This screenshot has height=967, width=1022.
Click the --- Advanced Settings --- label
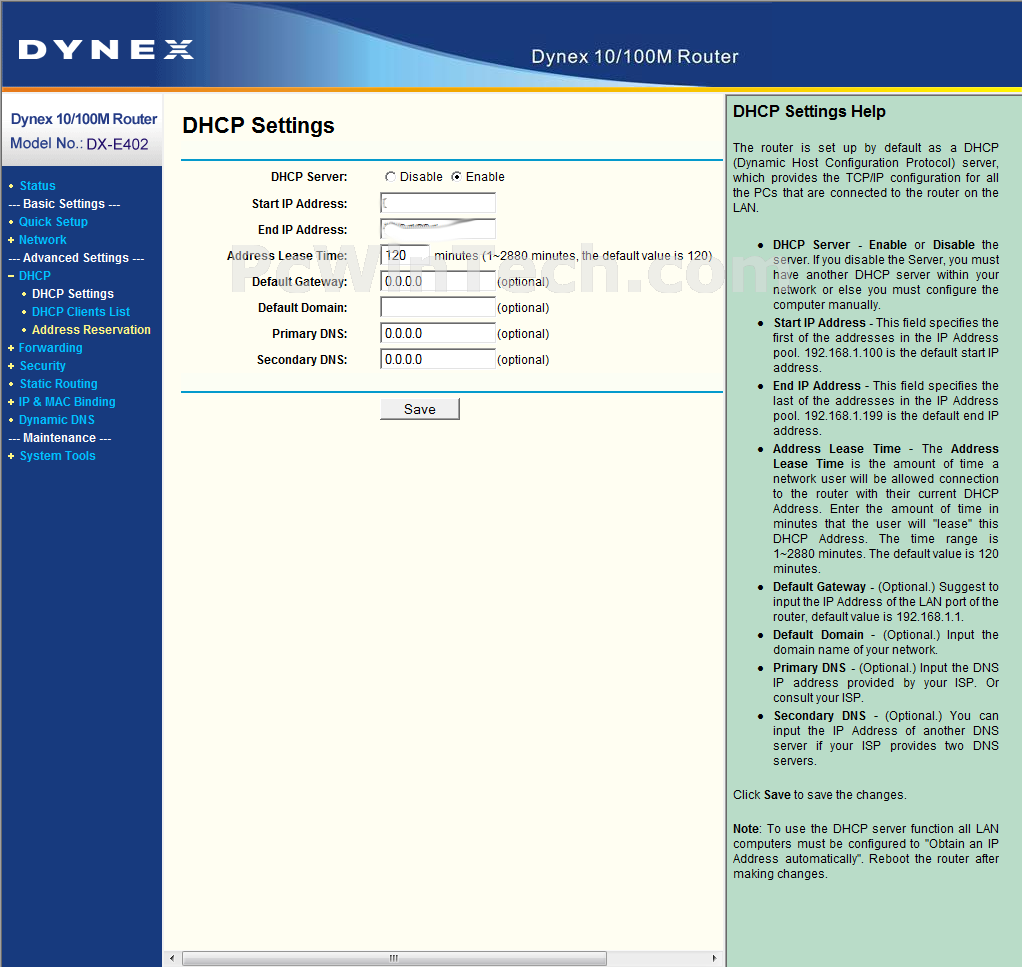click(x=76, y=258)
